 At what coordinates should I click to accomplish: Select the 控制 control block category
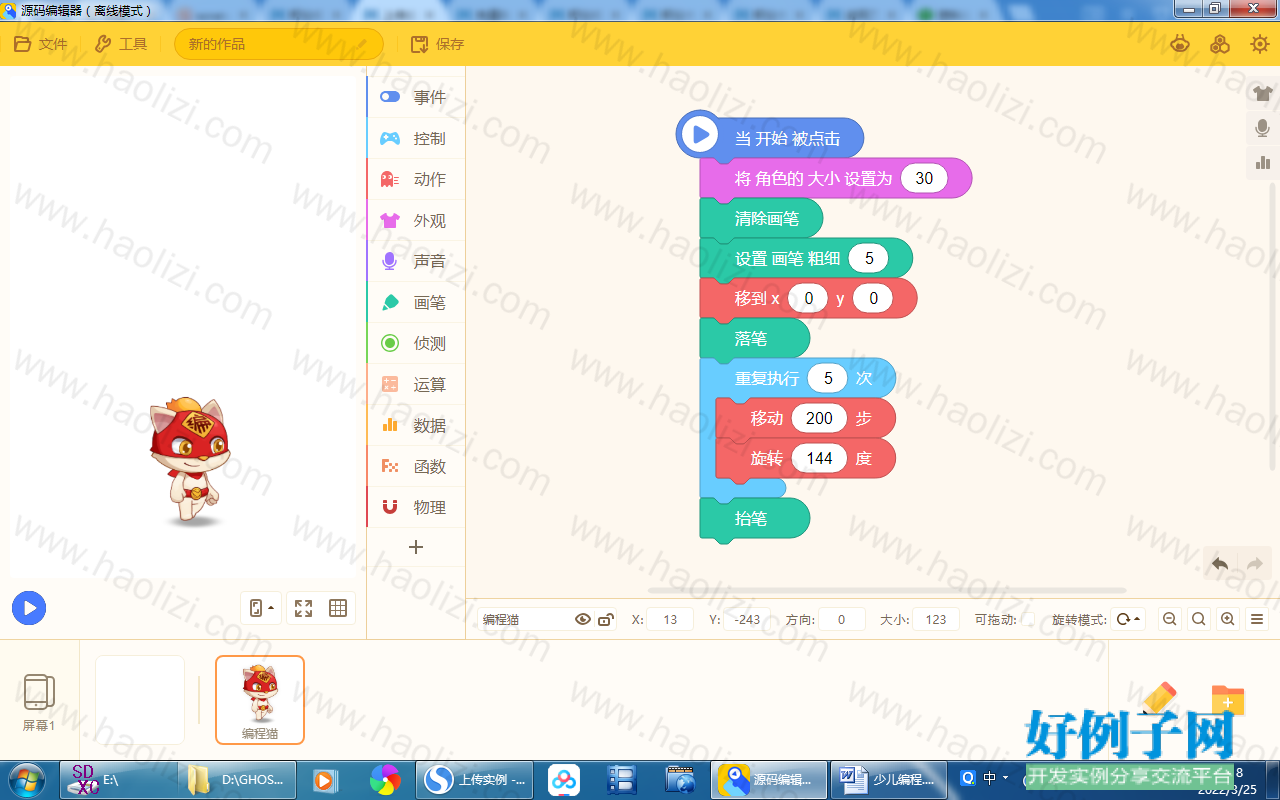[416, 138]
